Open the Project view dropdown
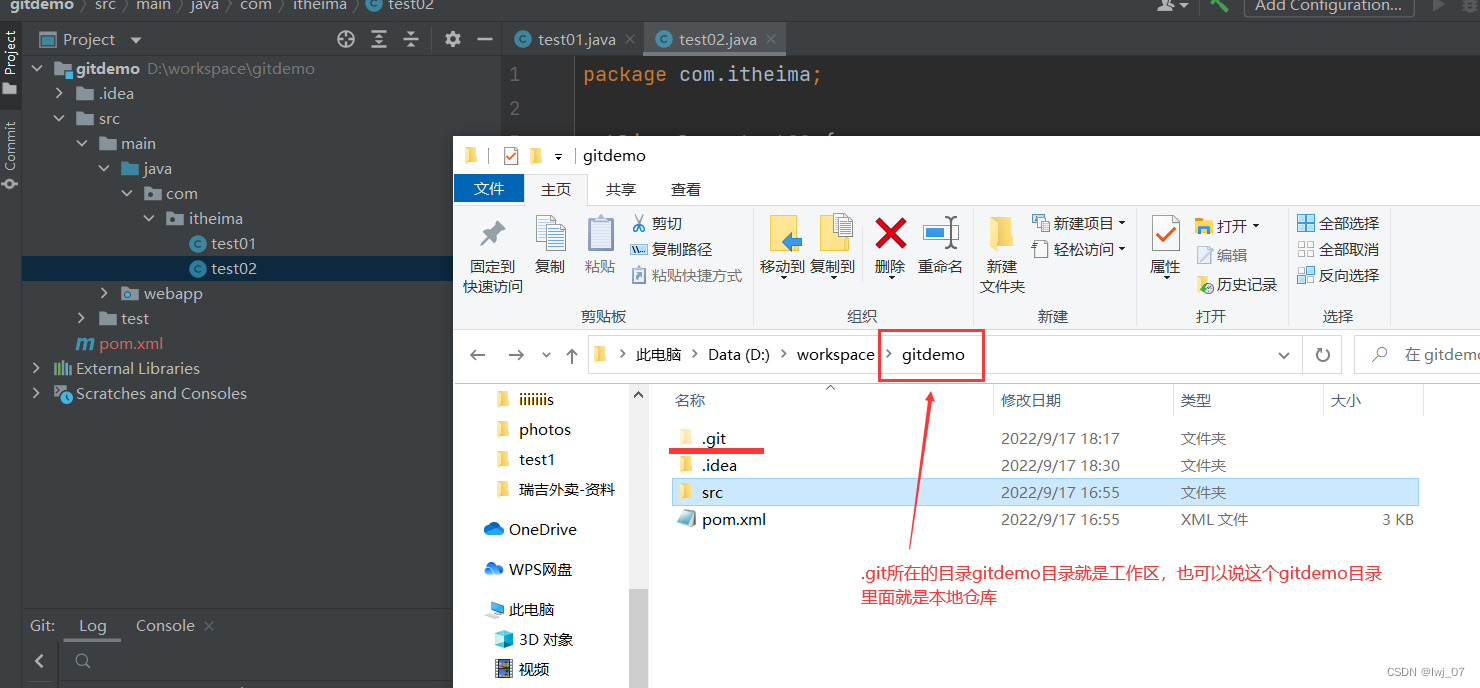 136,40
